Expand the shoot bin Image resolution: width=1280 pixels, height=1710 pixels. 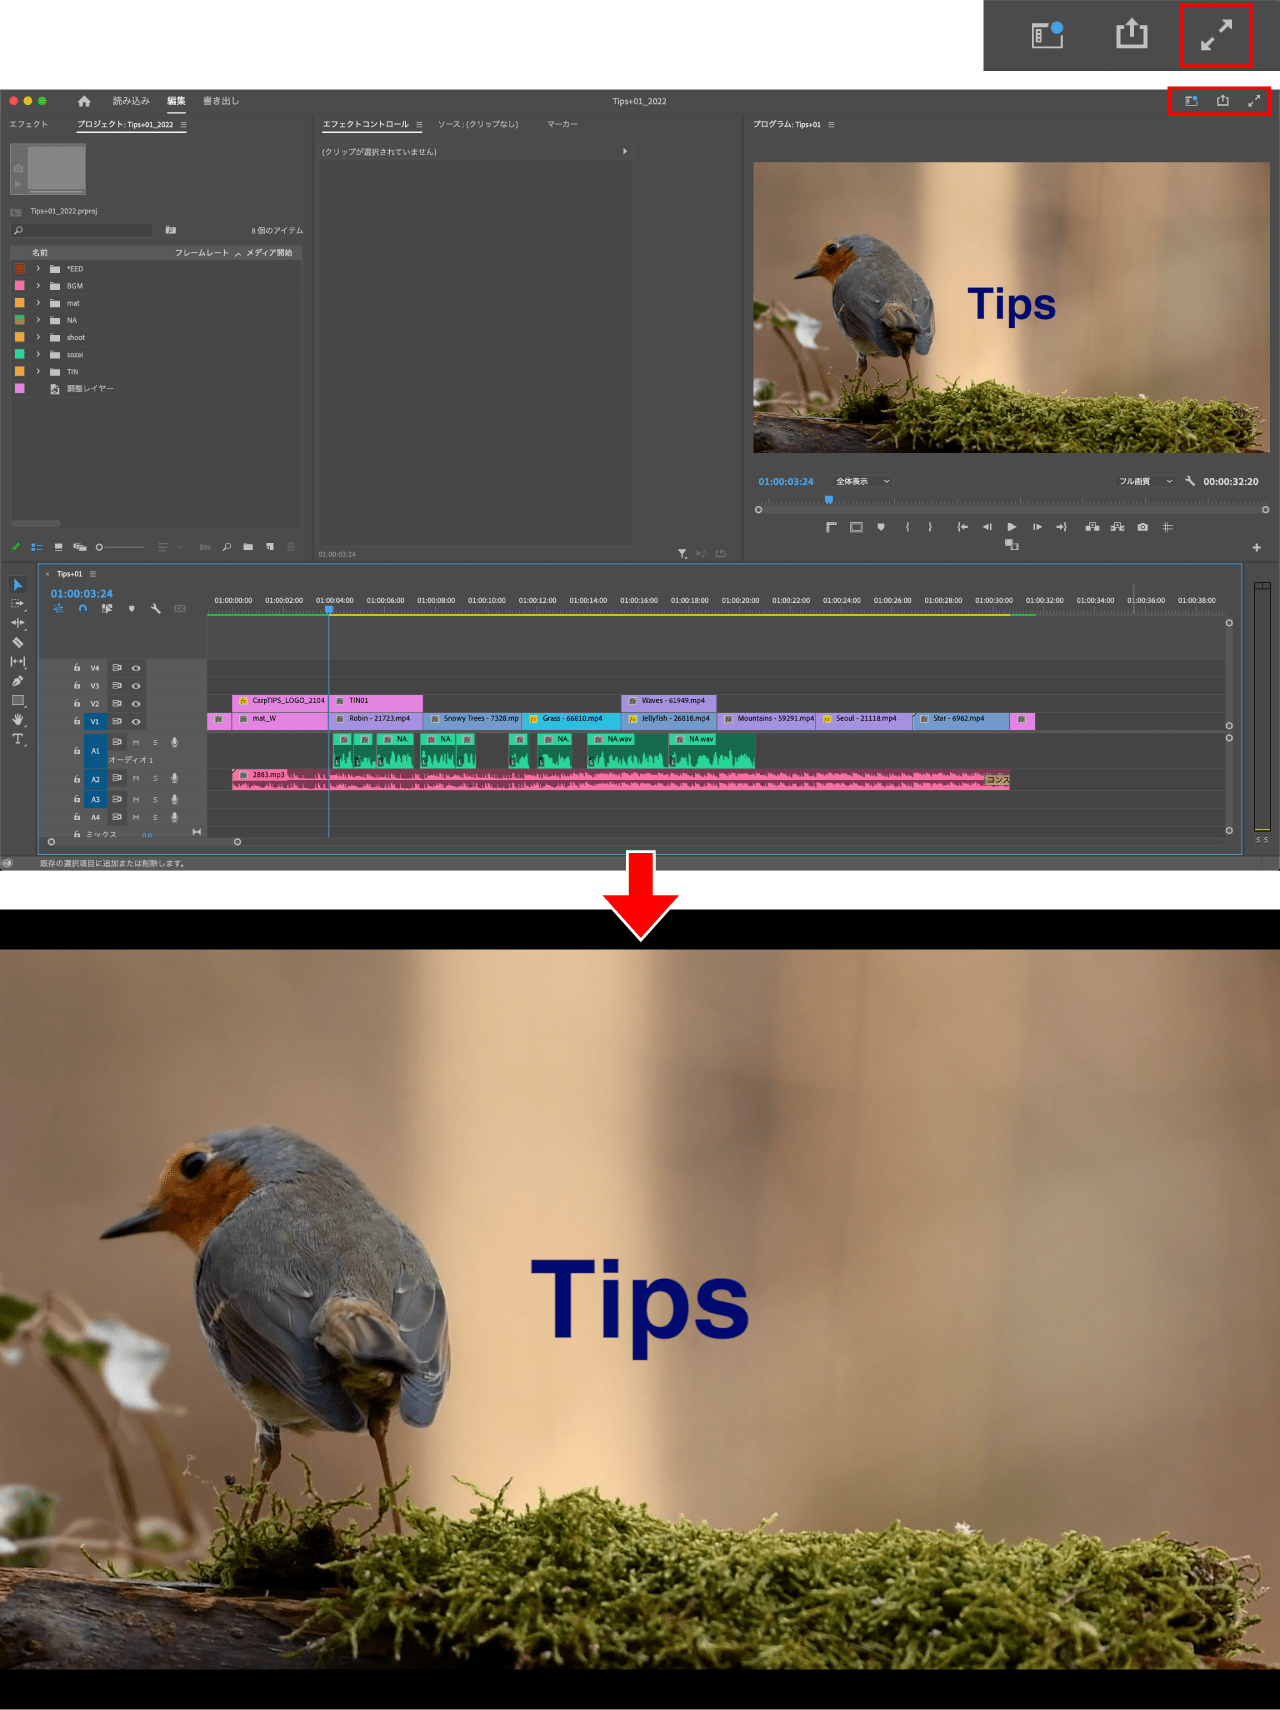[38, 337]
